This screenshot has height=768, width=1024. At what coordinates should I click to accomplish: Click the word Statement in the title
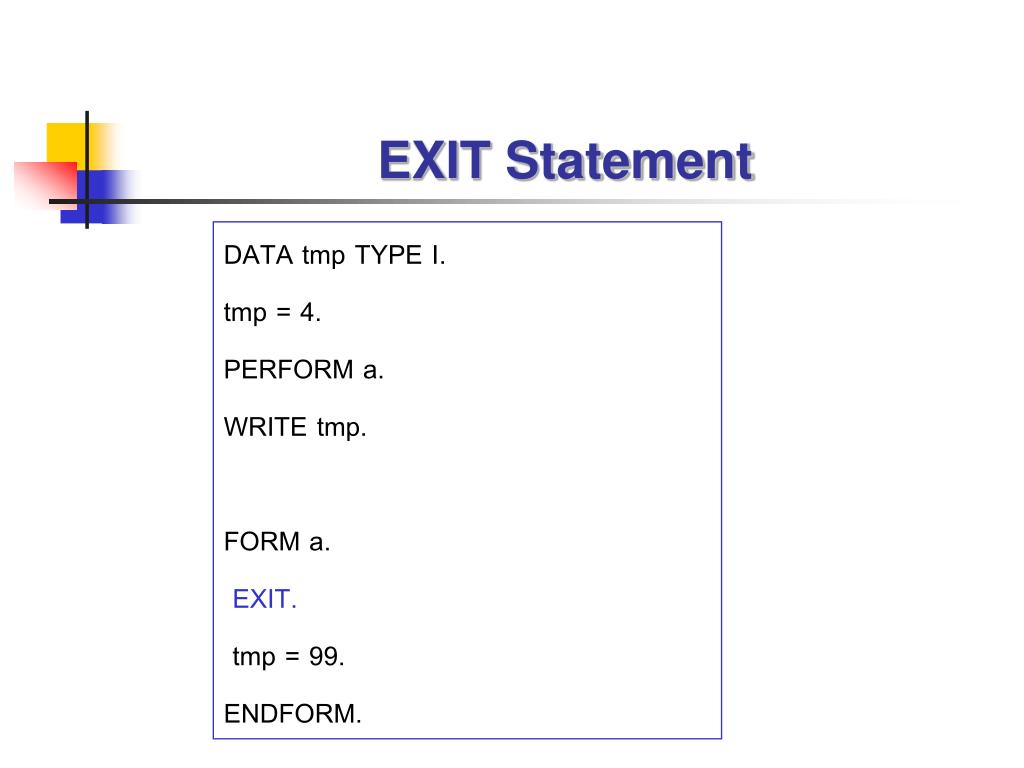point(630,161)
